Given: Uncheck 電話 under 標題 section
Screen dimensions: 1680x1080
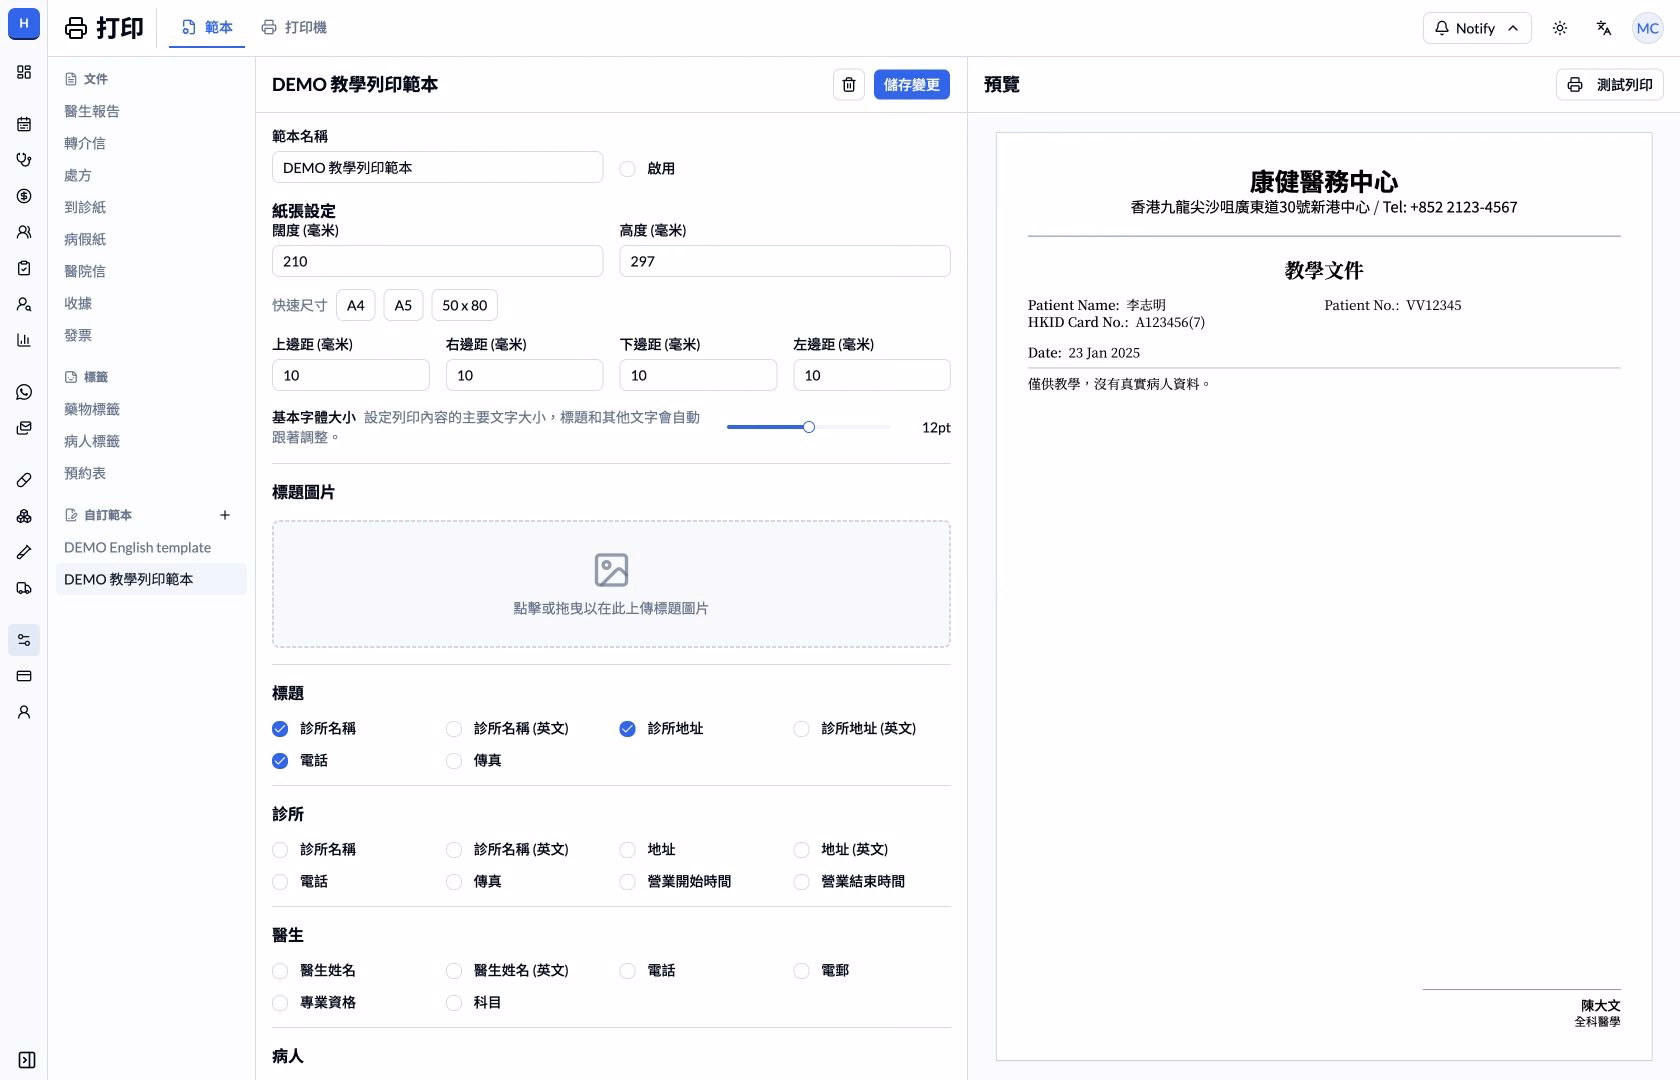Looking at the screenshot, I should pyautogui.click(x=280, y=761).
